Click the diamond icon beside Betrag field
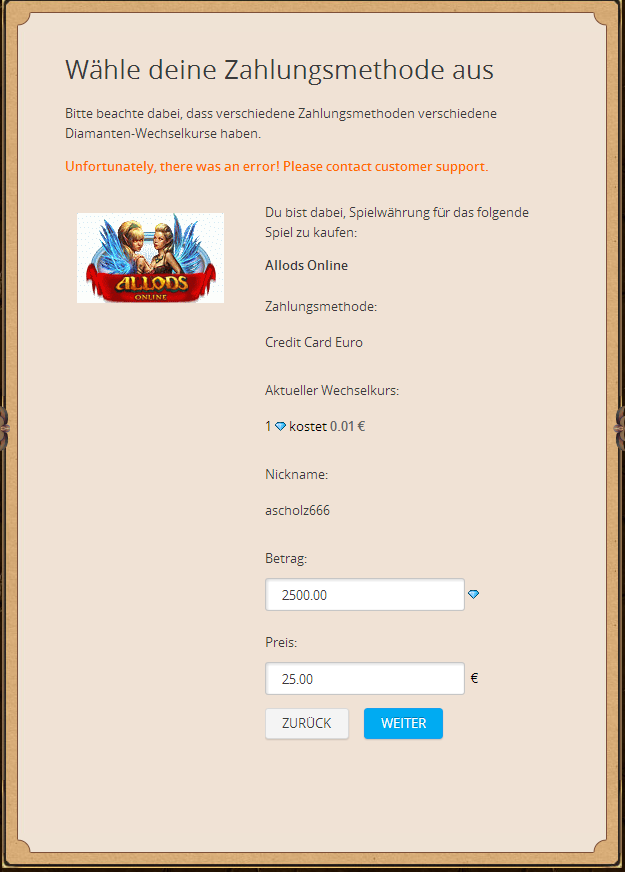 click(473, 594)
